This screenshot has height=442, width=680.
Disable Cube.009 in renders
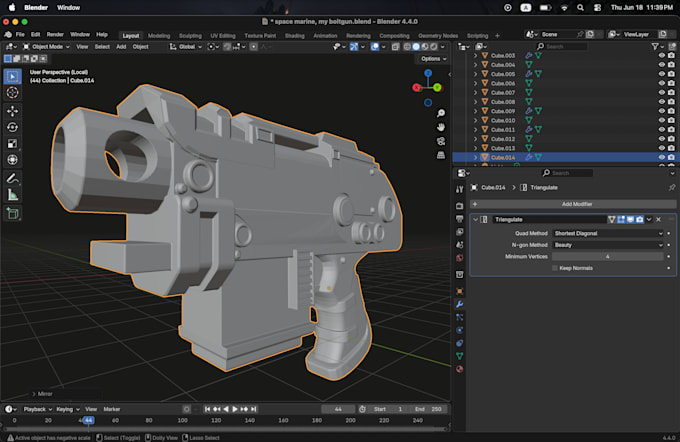pyautogui.click(x=671, y=111)
